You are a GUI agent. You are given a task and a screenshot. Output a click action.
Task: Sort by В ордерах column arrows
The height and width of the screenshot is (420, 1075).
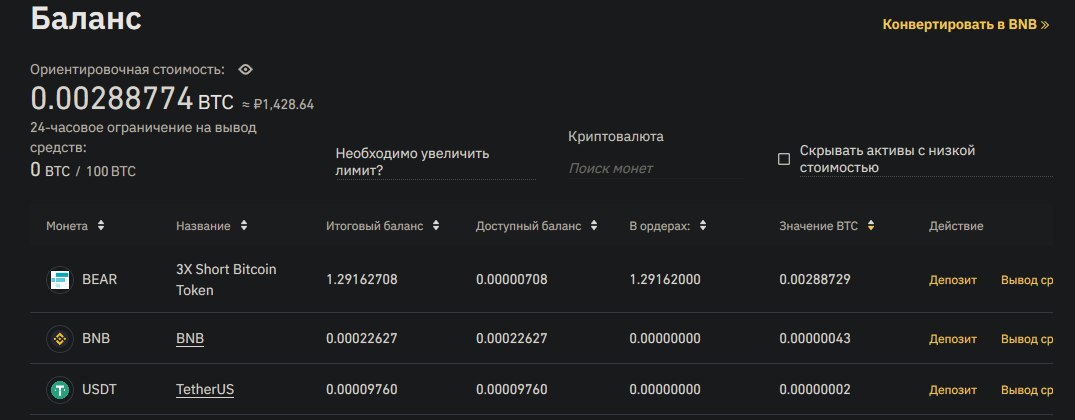point(703,225)
